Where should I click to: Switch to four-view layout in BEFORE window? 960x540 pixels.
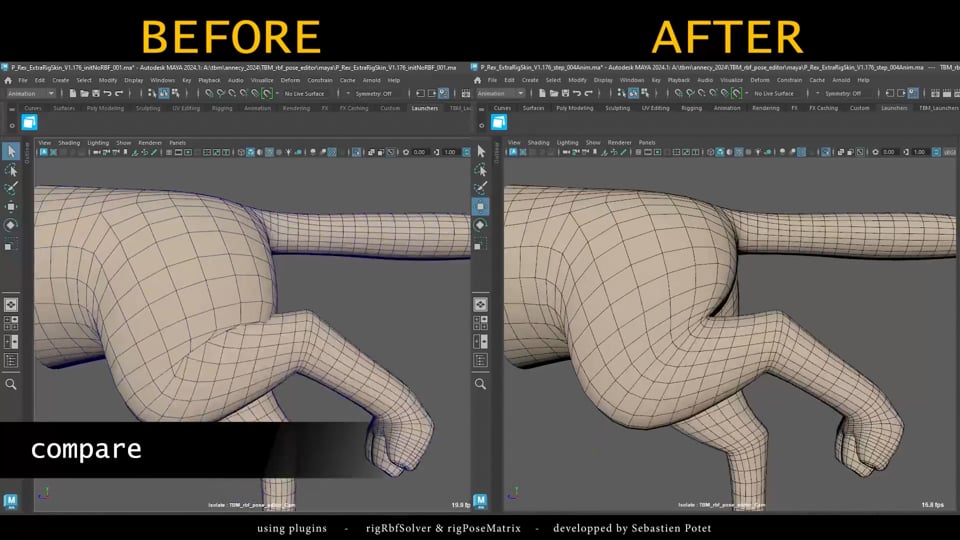[11, 323]
